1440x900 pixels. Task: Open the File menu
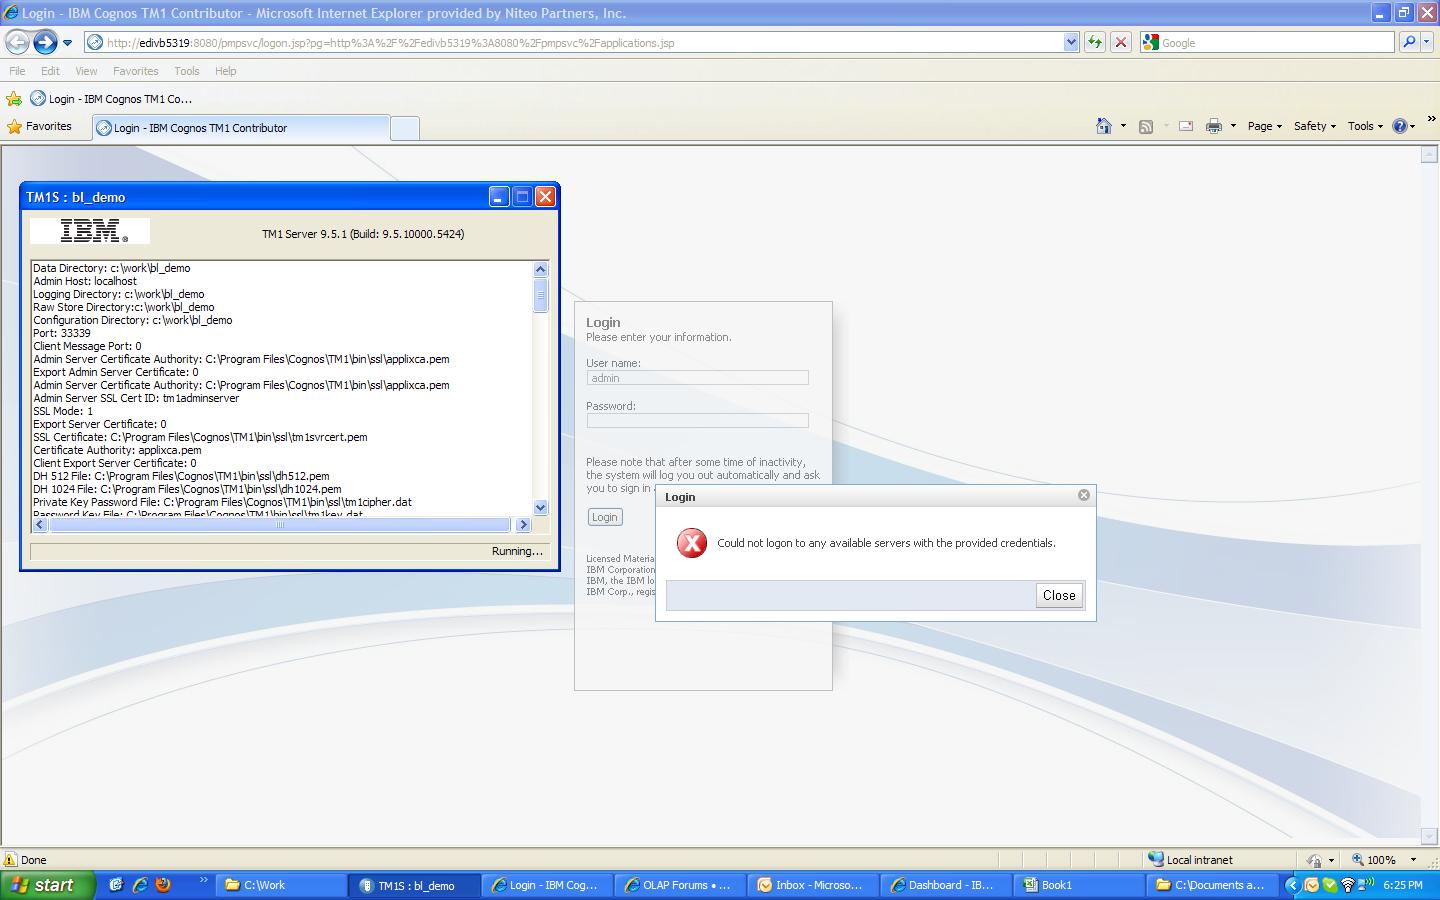click(x=17, y=71)
